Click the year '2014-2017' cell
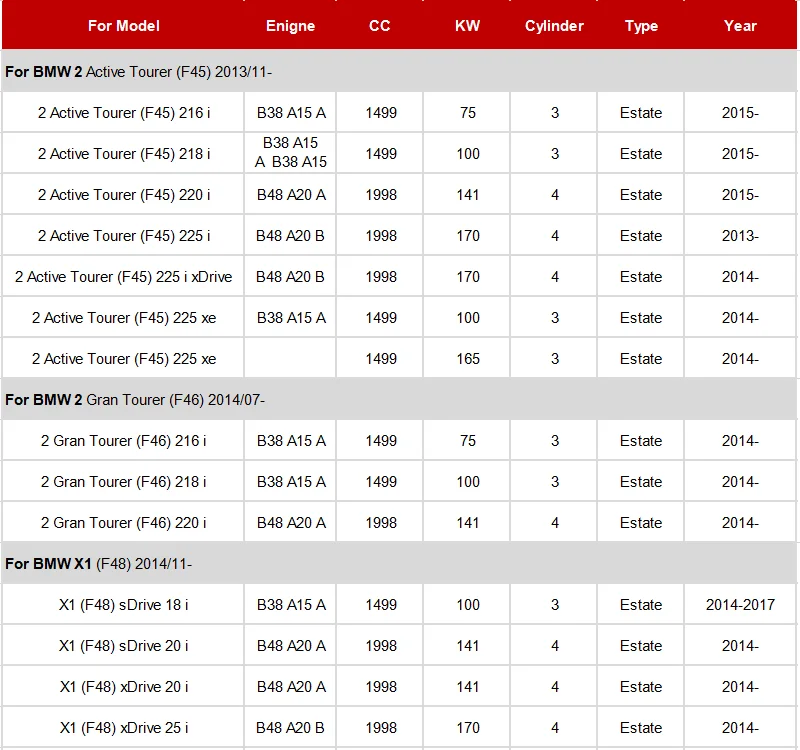The height and width of the screenshot is (750, 800). click(740, 605)
